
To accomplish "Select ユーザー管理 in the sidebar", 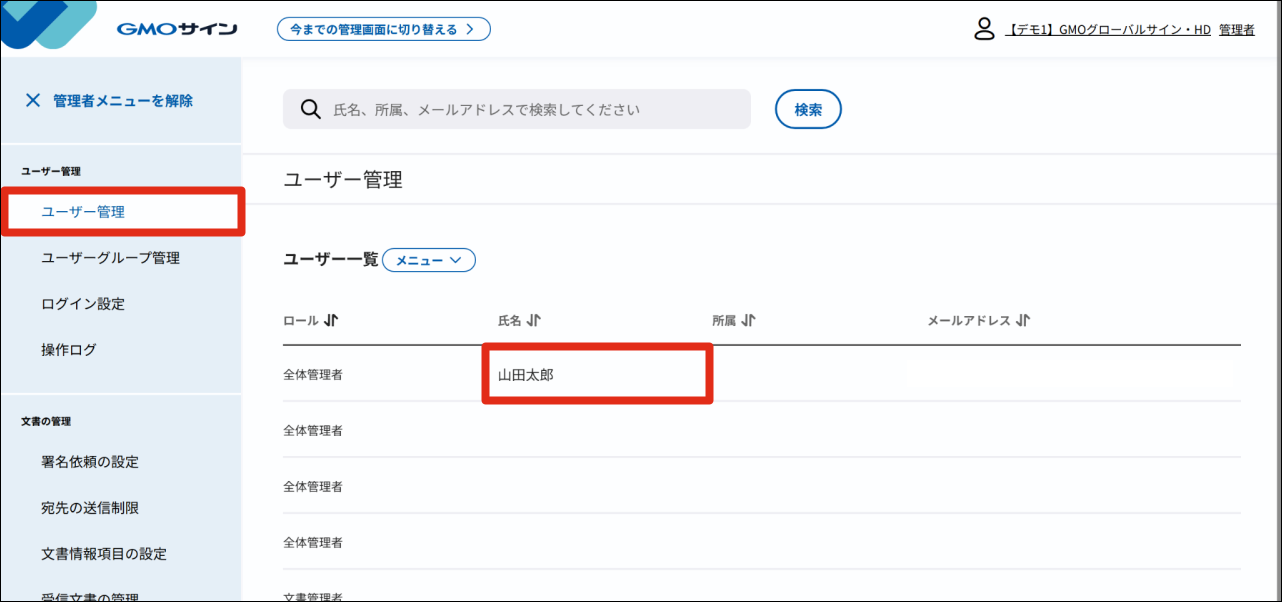I will [x=83, y=212].
